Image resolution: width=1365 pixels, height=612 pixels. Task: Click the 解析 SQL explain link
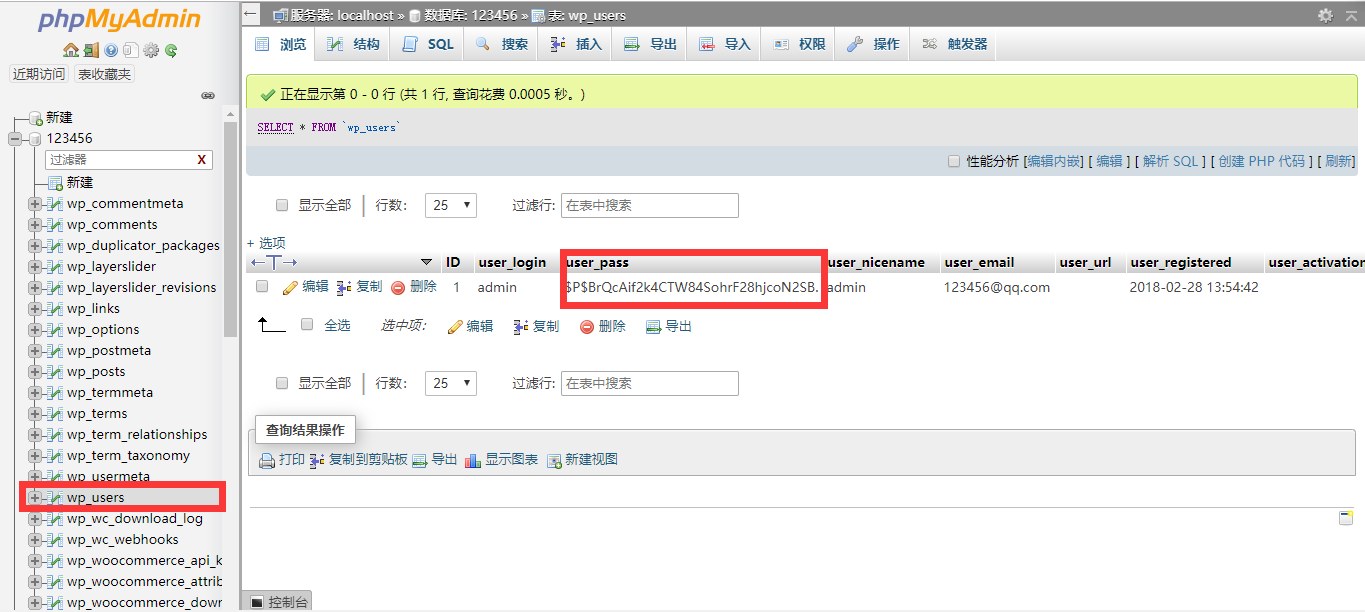coord(1170,161)
